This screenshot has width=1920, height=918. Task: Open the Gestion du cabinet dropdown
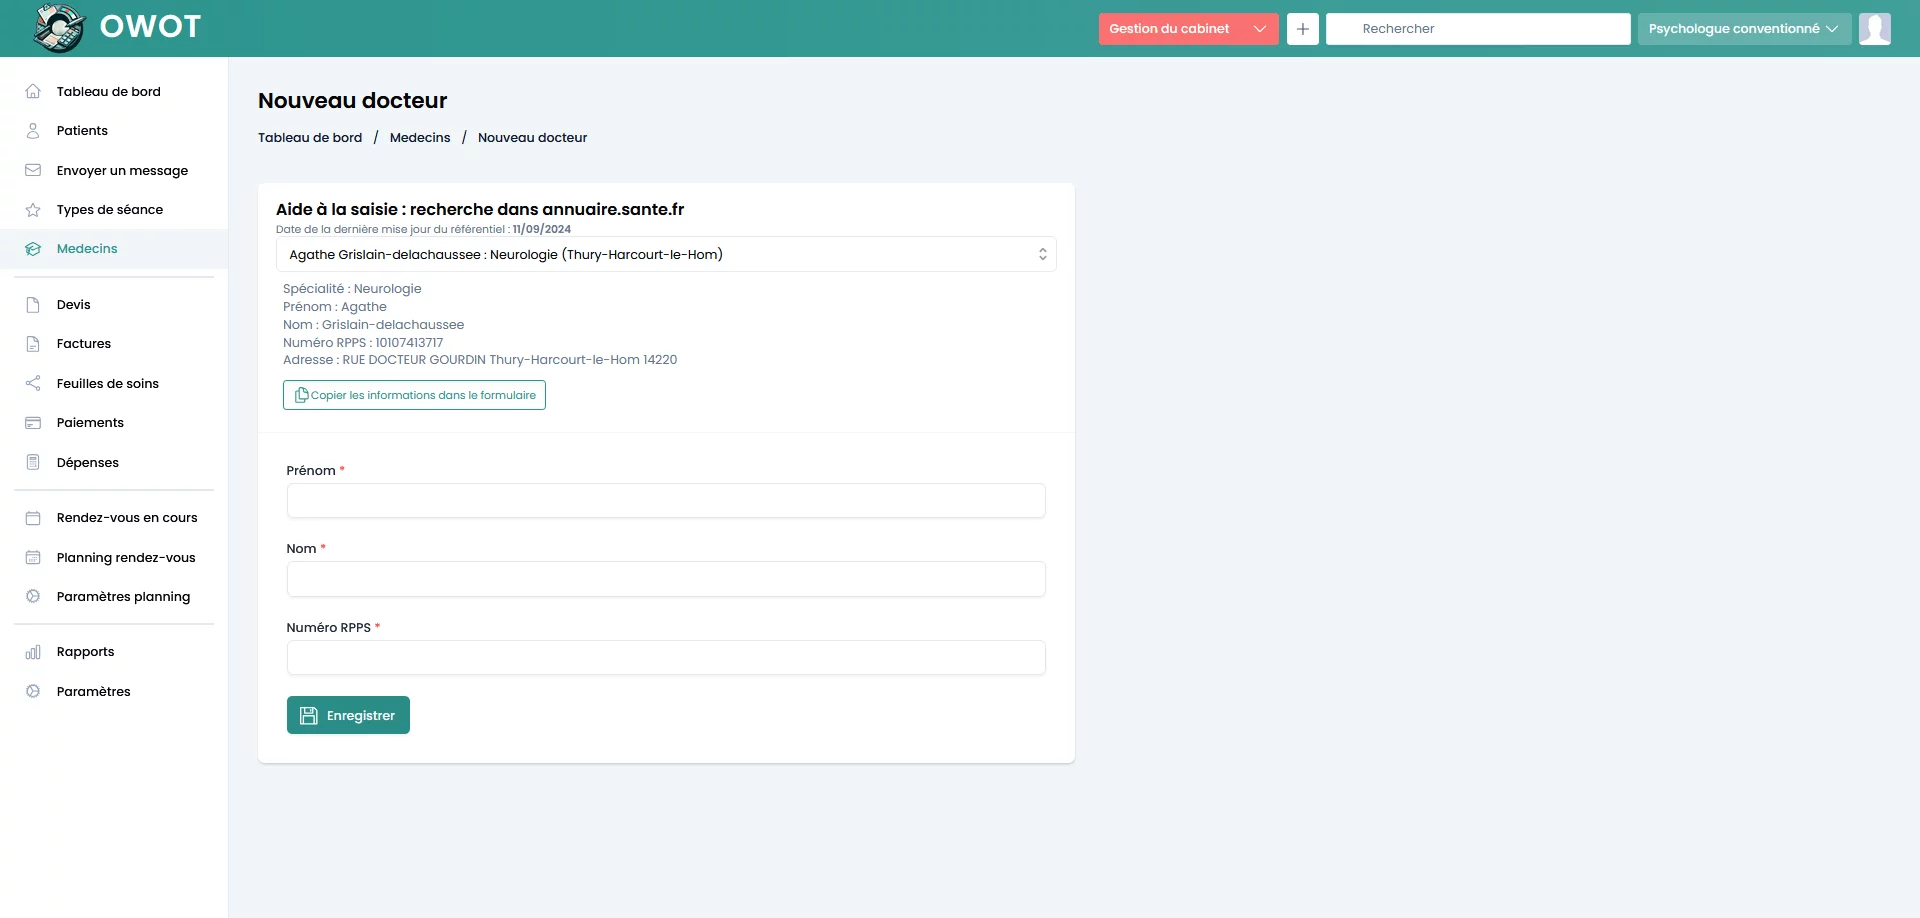tap(1188, 29)
